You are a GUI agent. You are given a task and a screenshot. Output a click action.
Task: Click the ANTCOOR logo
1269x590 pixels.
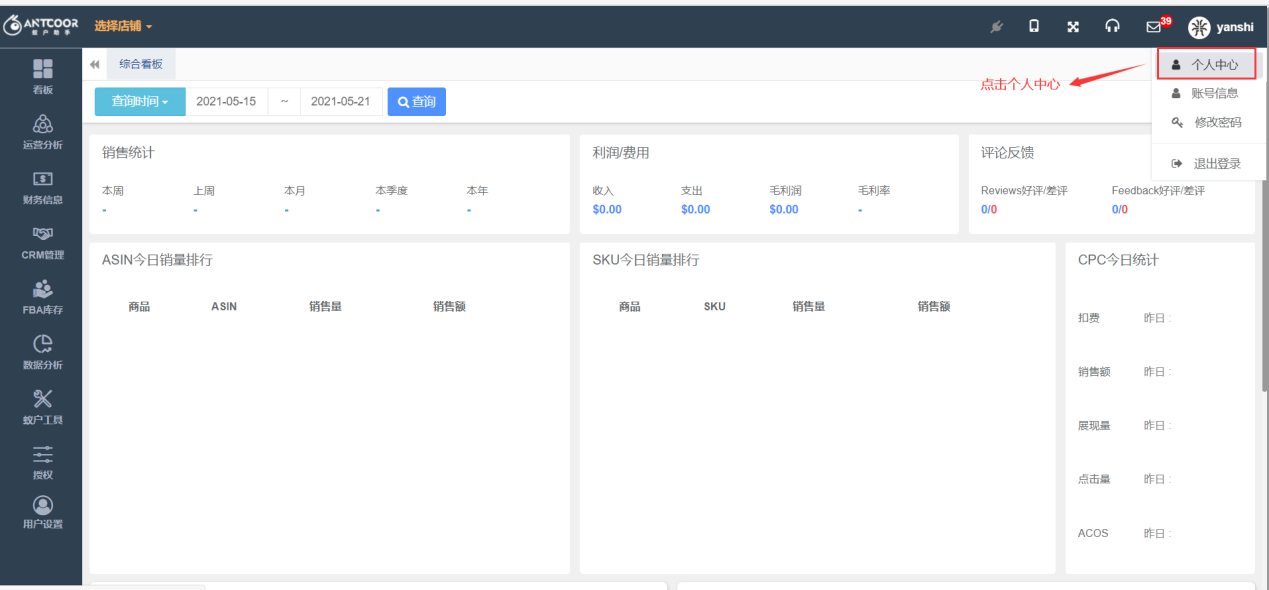[41, 26]
